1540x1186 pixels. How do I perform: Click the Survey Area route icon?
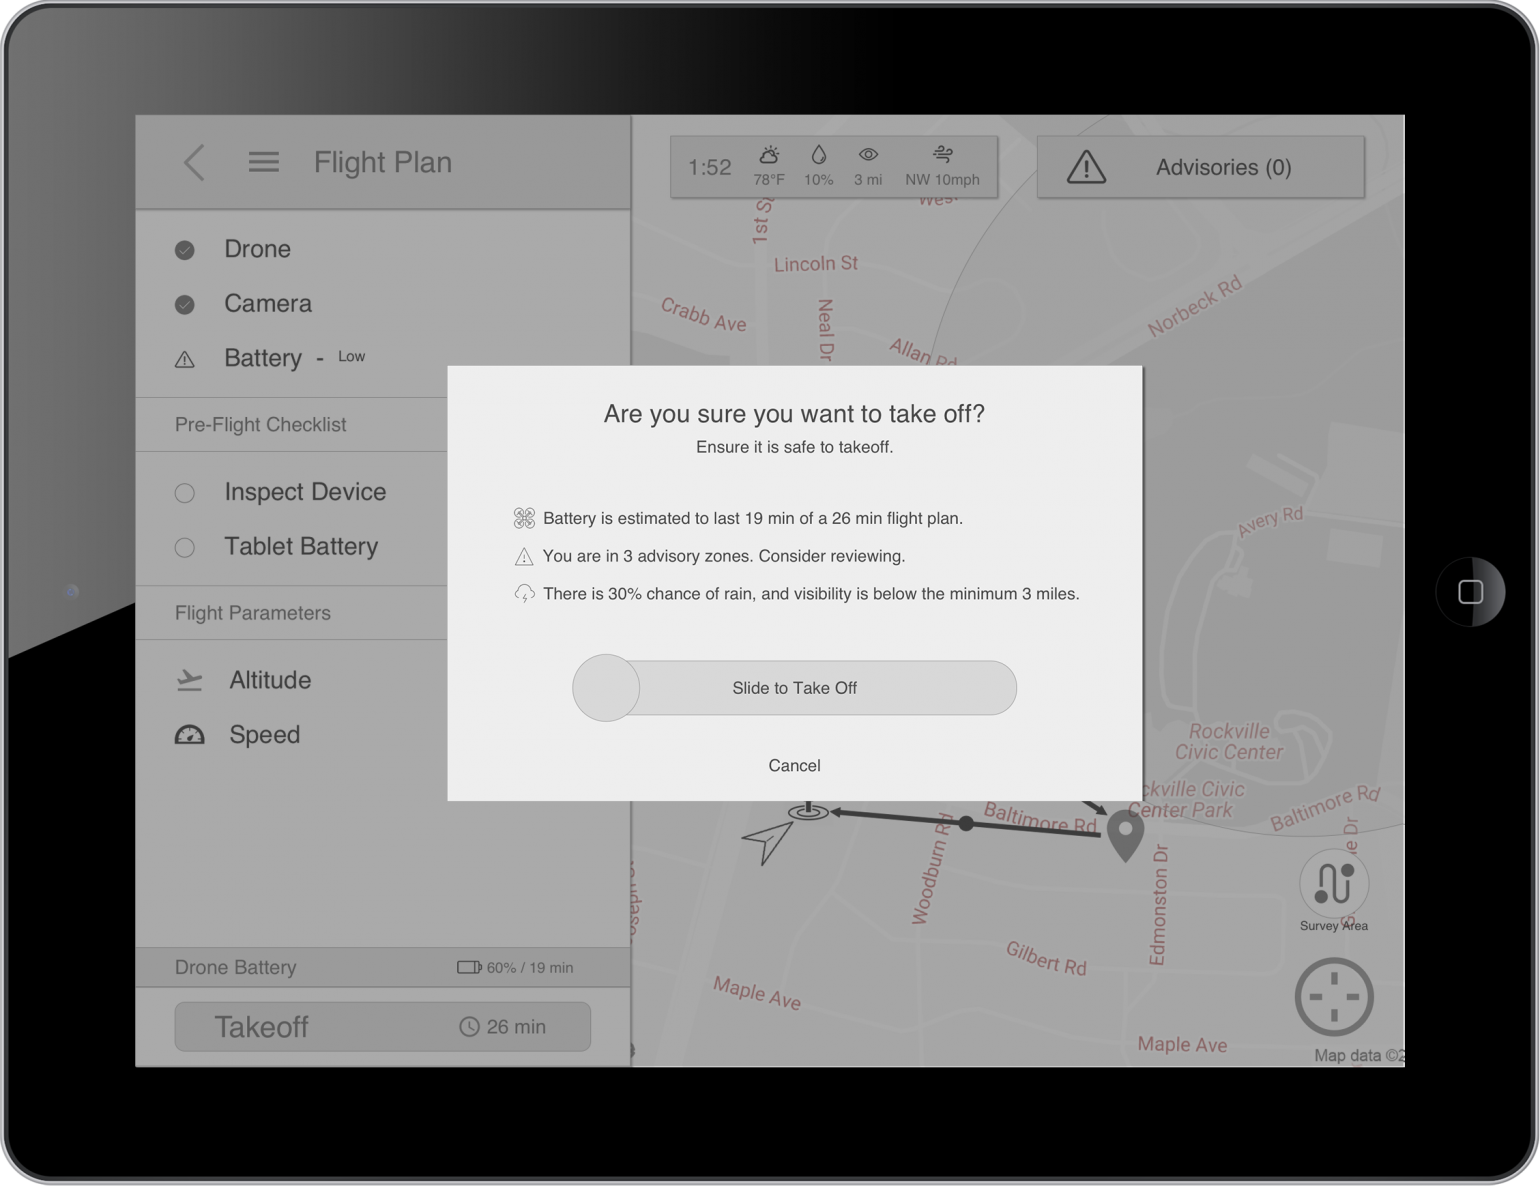(1334, 883)
